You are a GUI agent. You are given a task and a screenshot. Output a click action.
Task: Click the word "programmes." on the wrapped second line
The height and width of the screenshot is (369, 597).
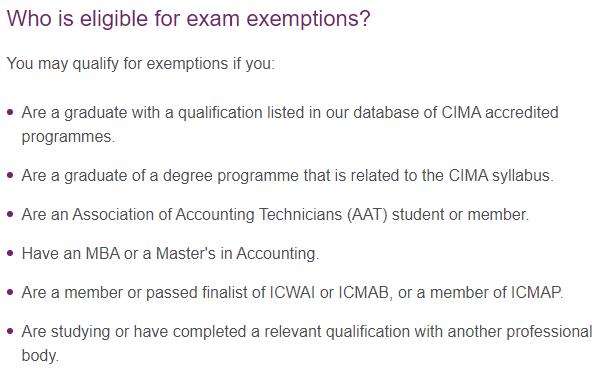point(68,137)
